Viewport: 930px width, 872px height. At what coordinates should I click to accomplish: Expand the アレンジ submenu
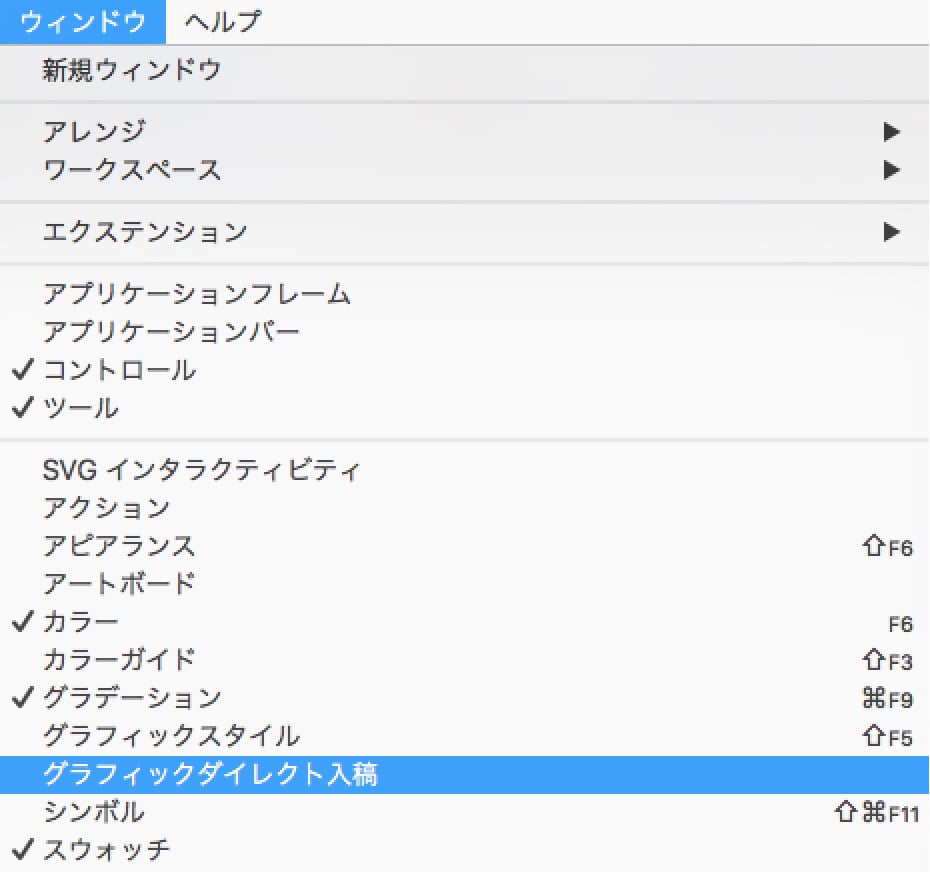point(95,131)
